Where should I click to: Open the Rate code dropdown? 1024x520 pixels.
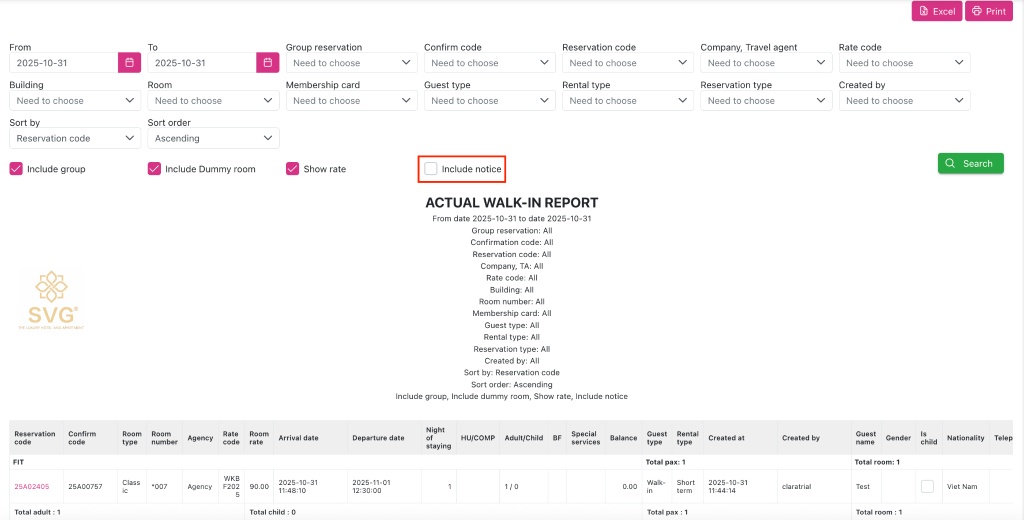[904, 63]
